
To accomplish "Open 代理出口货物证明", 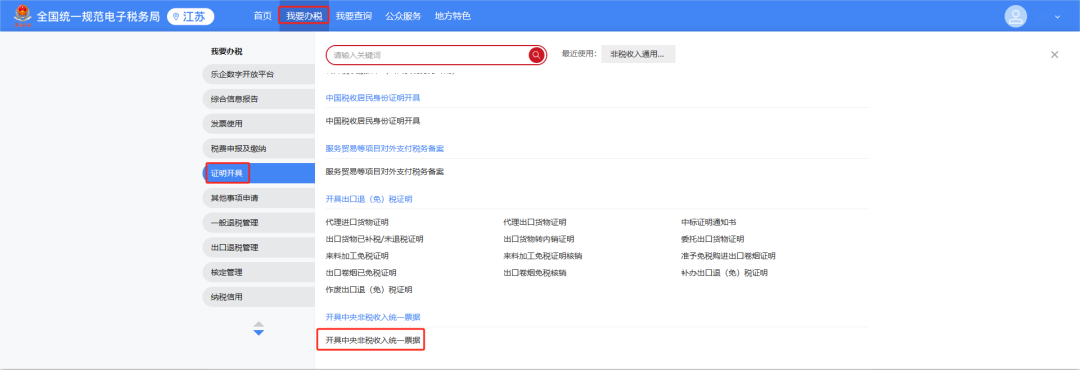I will coord(535,223).
